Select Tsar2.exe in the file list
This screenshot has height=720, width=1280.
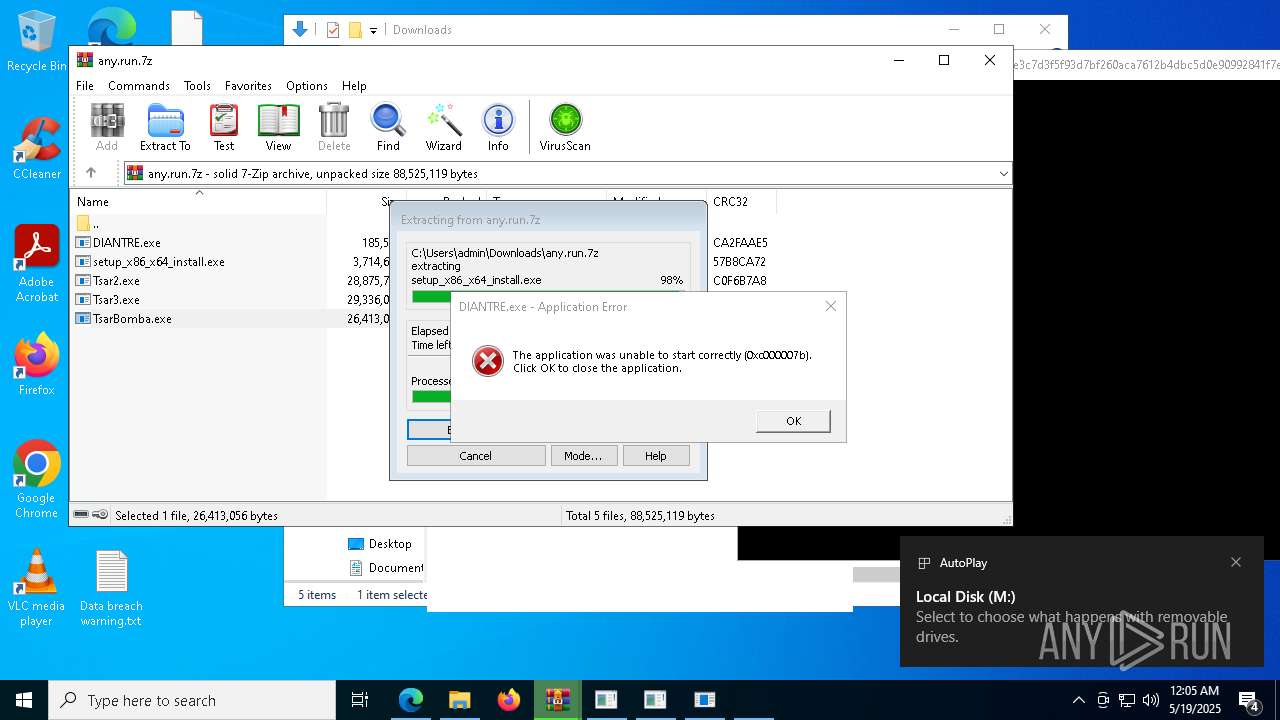point(117,281)
